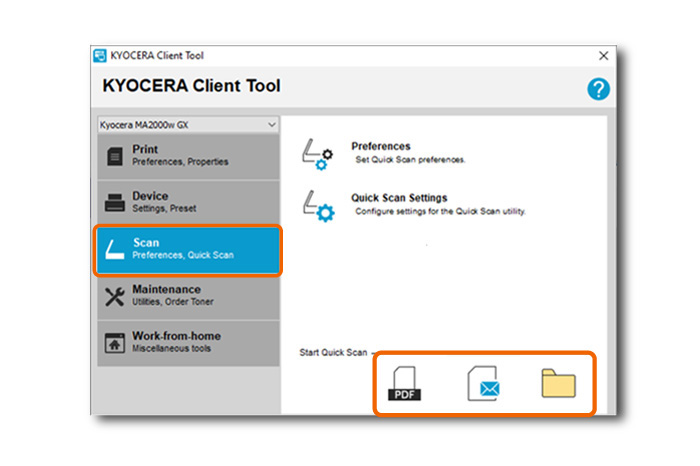Start Quick Scan to PDF icon
700x466 pixels.
(406, 384)
